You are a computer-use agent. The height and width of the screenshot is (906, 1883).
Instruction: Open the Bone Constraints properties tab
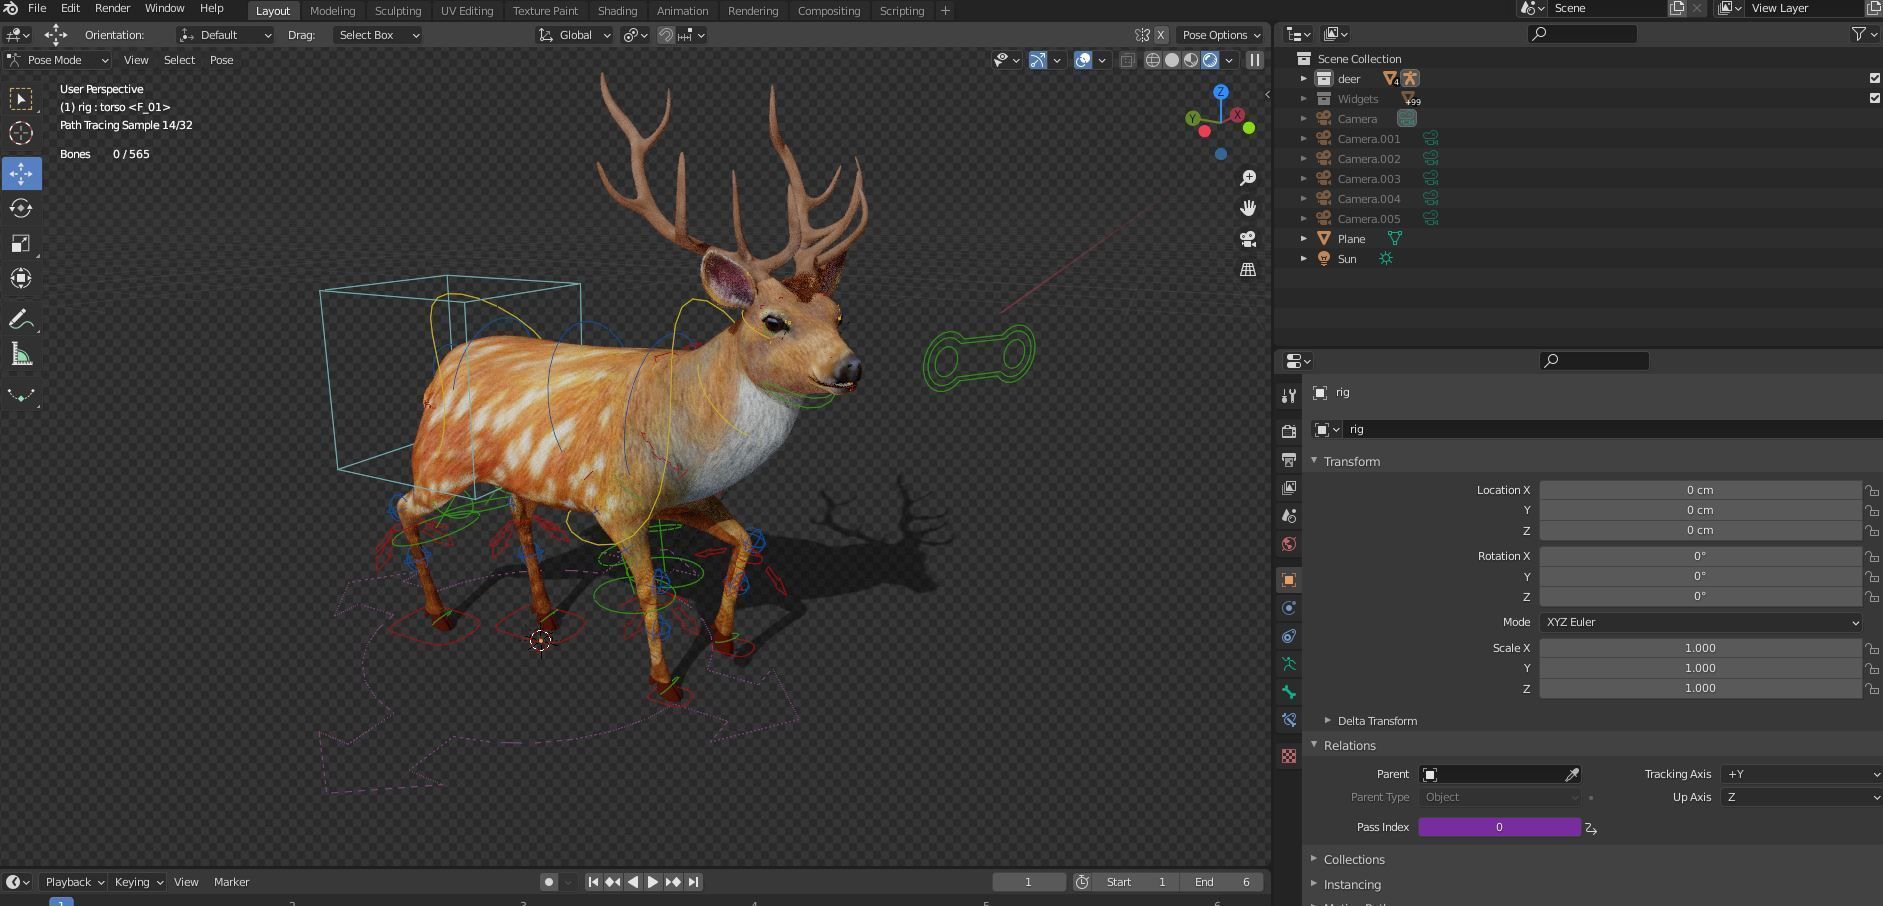point(1289,720)
